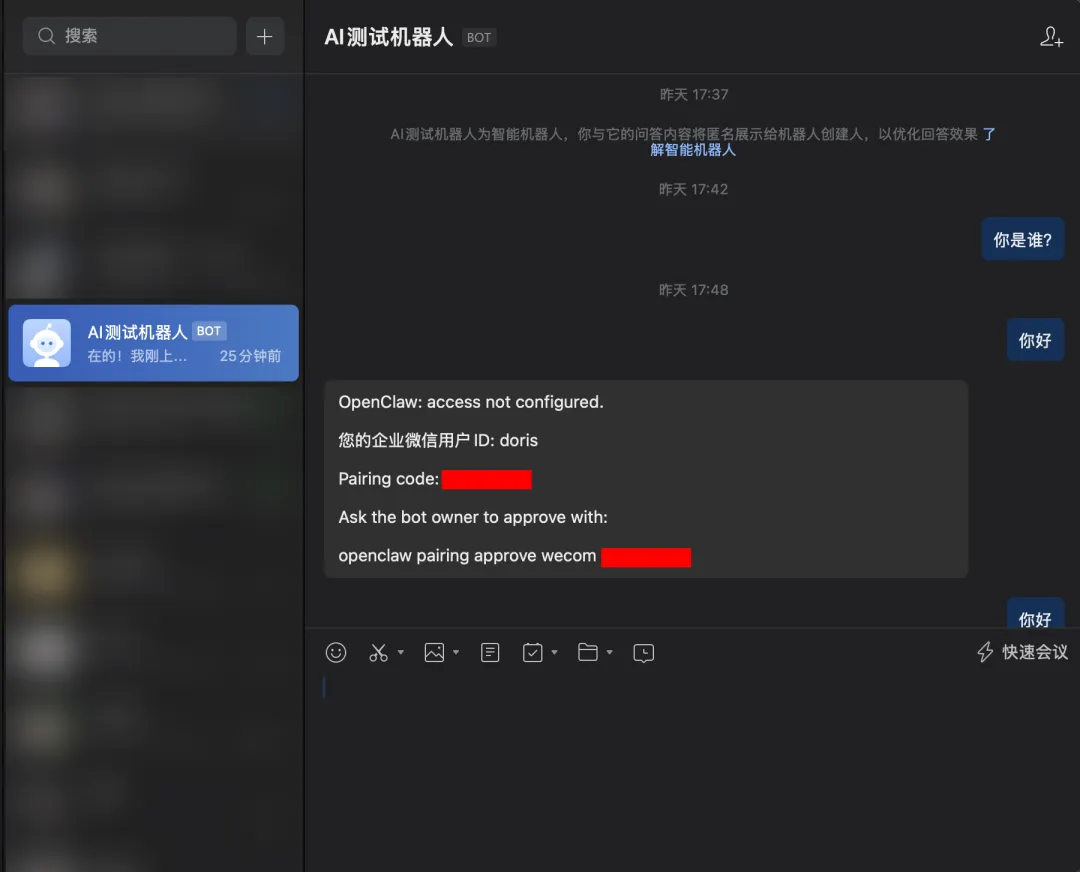Start a 快速会议 quick meeting
Viewport: 1080px width, 872px height.
click(x=1023, y=652)
